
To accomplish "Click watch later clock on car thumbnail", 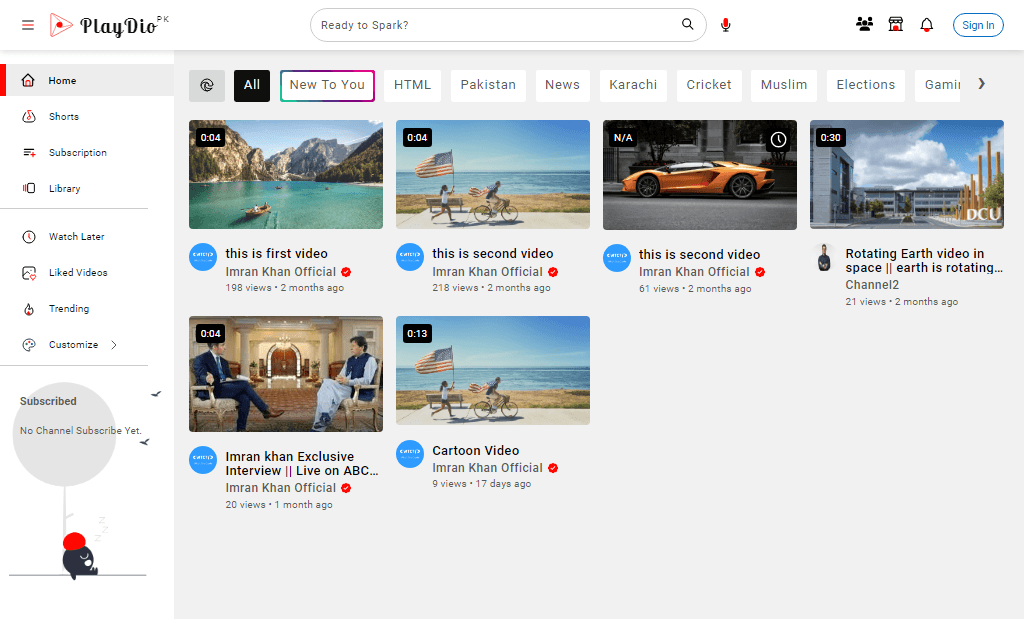I will (778, 139).
